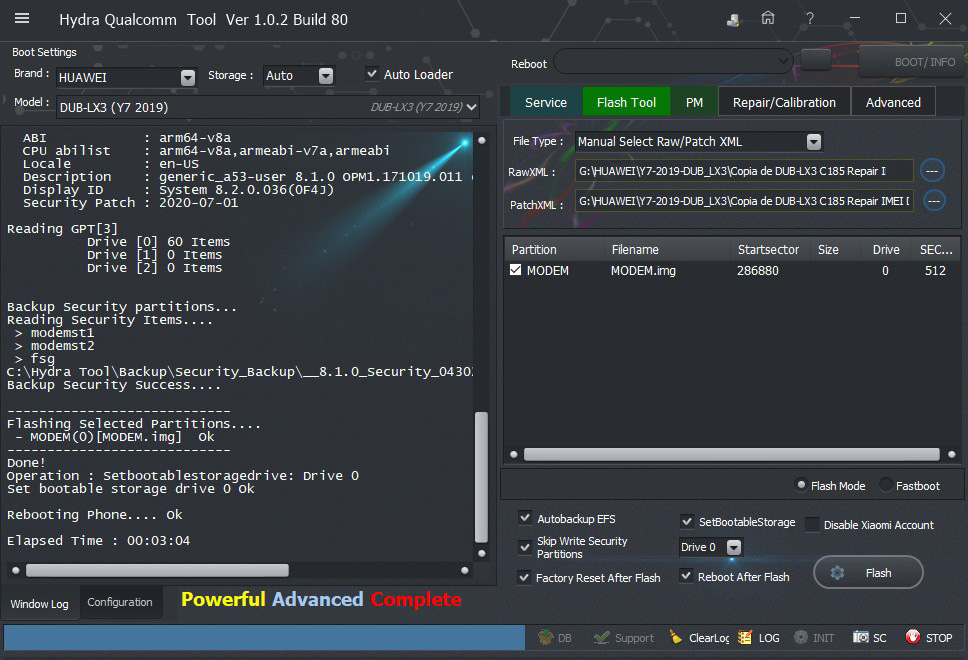Click the Flash button
The width and height of the screenshot is (968, 660).
[867, 573]
